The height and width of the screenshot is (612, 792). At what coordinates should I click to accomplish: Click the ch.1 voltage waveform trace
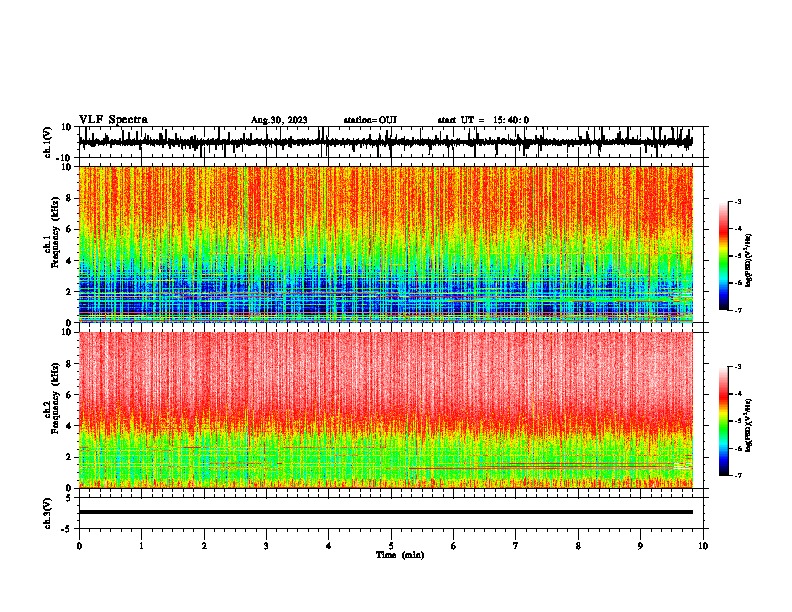(x=385, y=142)
